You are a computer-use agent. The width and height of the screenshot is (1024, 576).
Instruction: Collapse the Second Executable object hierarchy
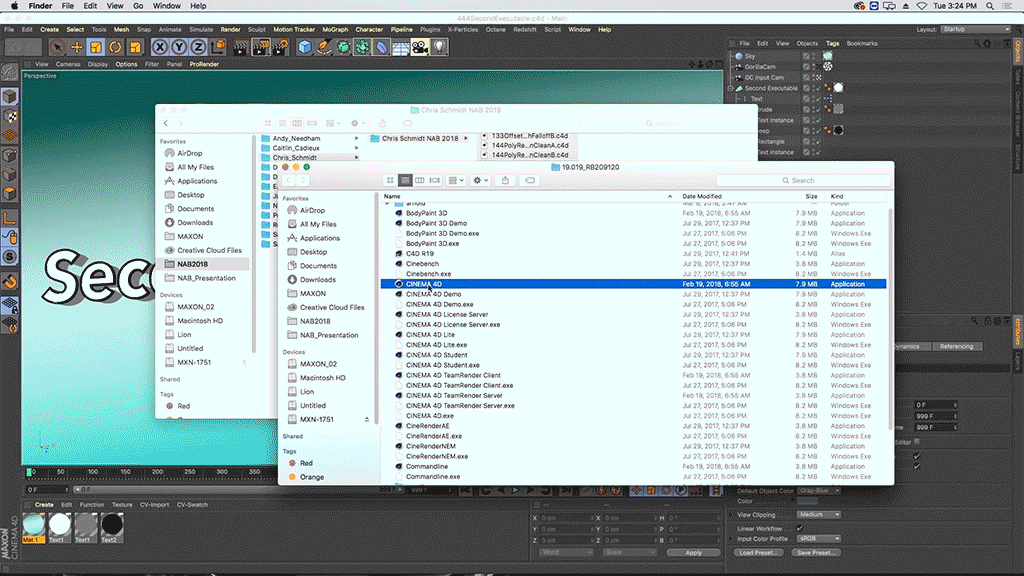732,88
